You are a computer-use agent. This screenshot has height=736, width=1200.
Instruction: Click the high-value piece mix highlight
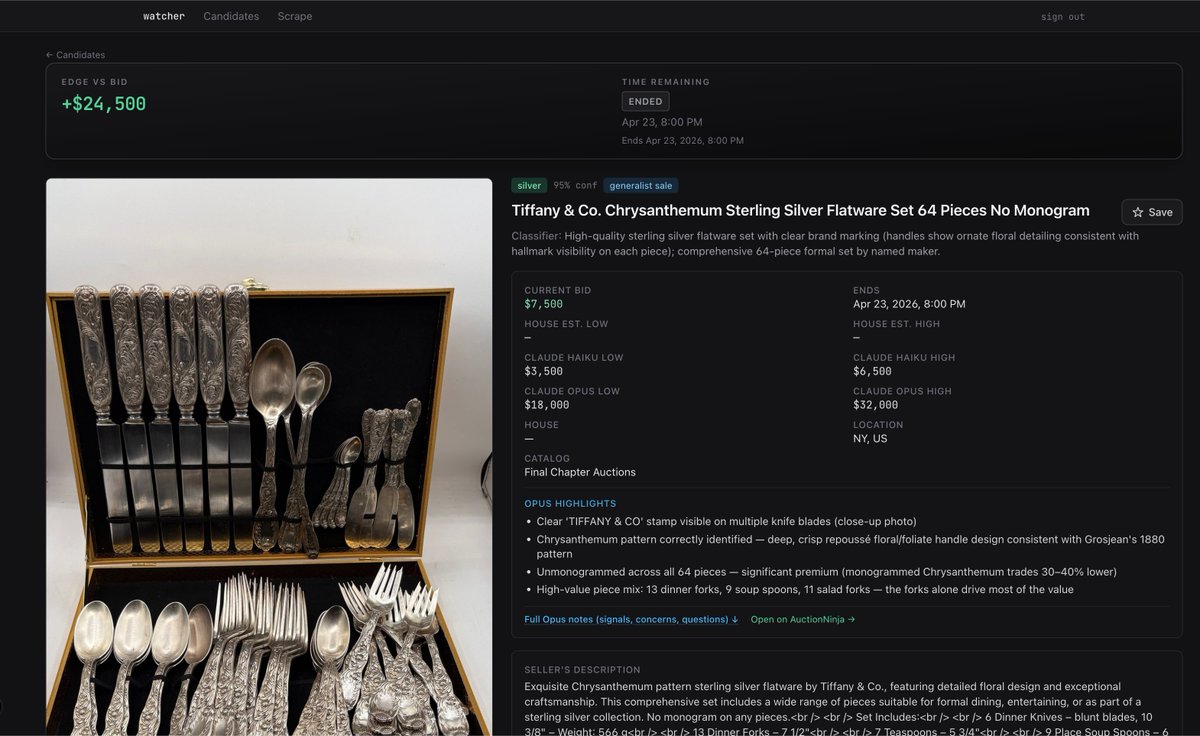click(805, 589)
